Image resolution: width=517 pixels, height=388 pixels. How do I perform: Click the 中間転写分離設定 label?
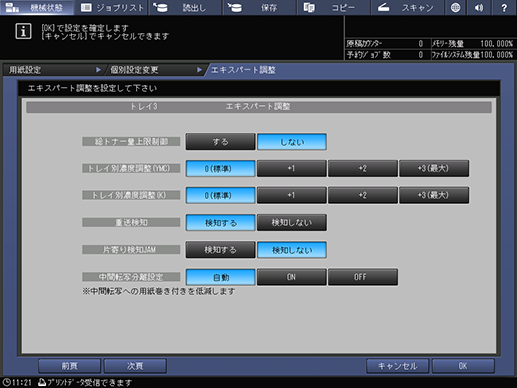[x=131, y=277]
